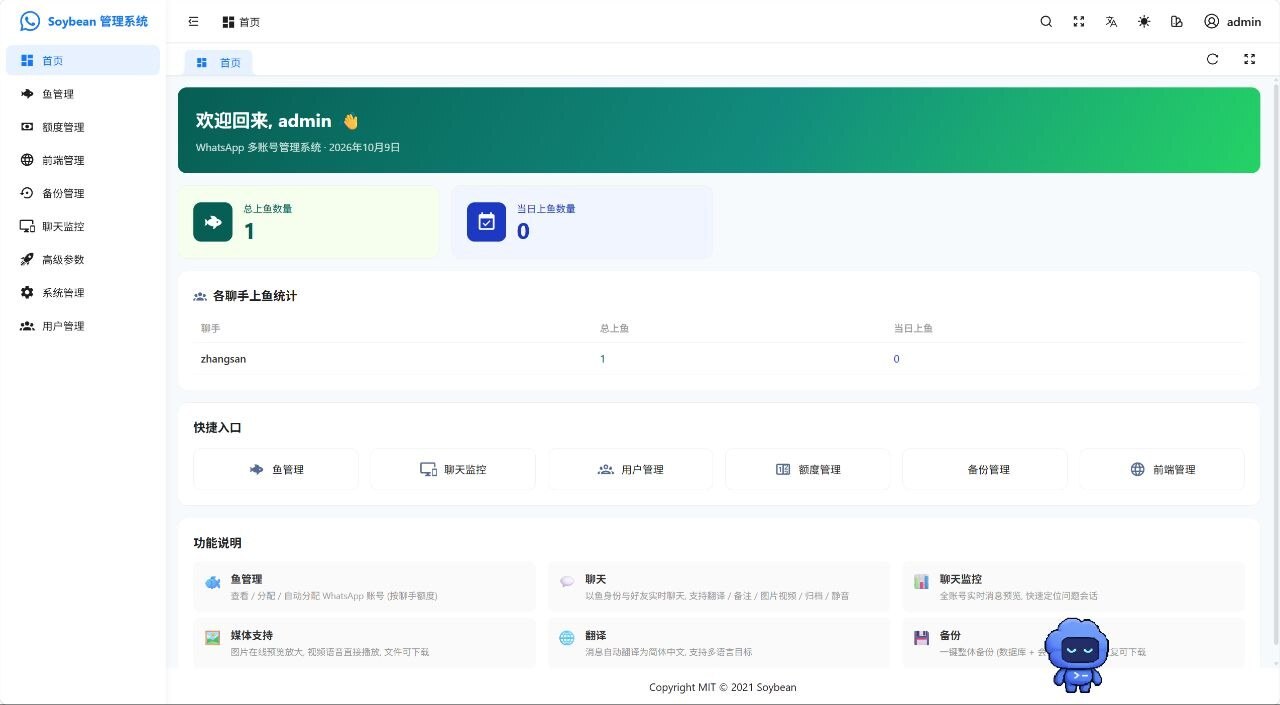The height and width of the screenshot is (705, 1280).
Task: Click the 聊手 column header
Action: click(x=210, y=328)
